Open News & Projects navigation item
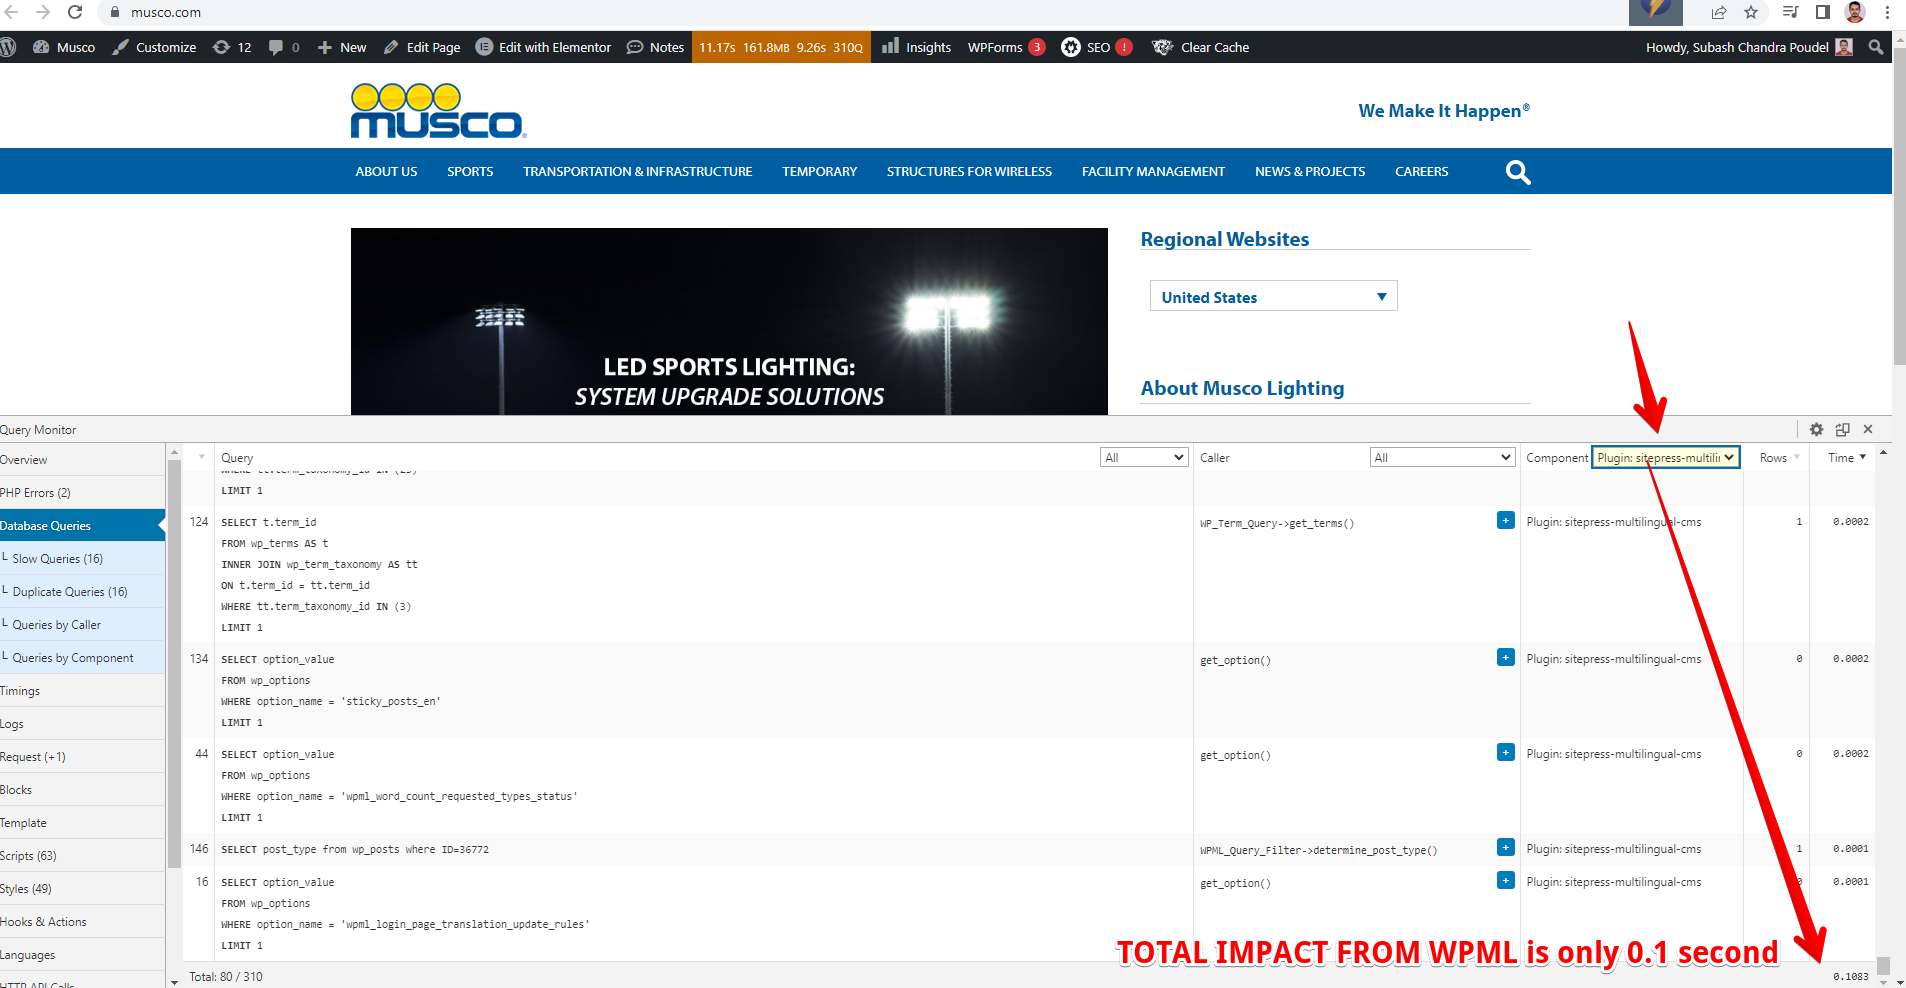The height and width of the screenshot is (988, 1906). coord(1310,172)
